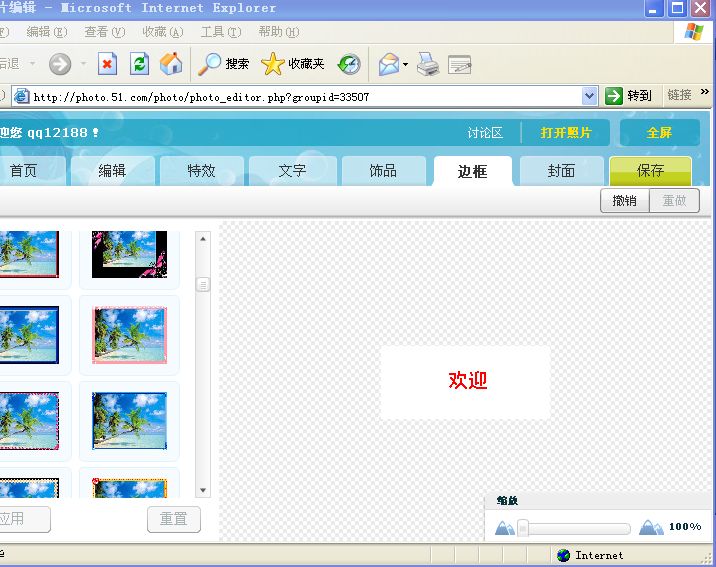Click the Edit page icon
This screenshot has height=567, width=716.
click(x=459, y=64)
